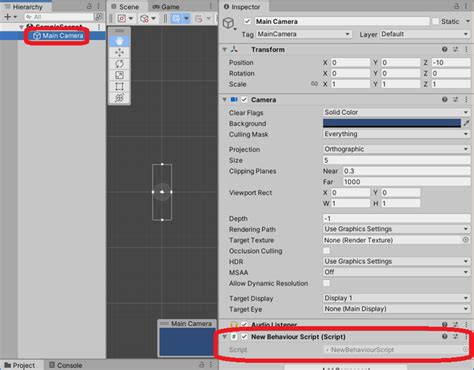Click the Hierarchy search field
Image resolution: width=474 pixels, height=370 pixels.
(59, 17)
